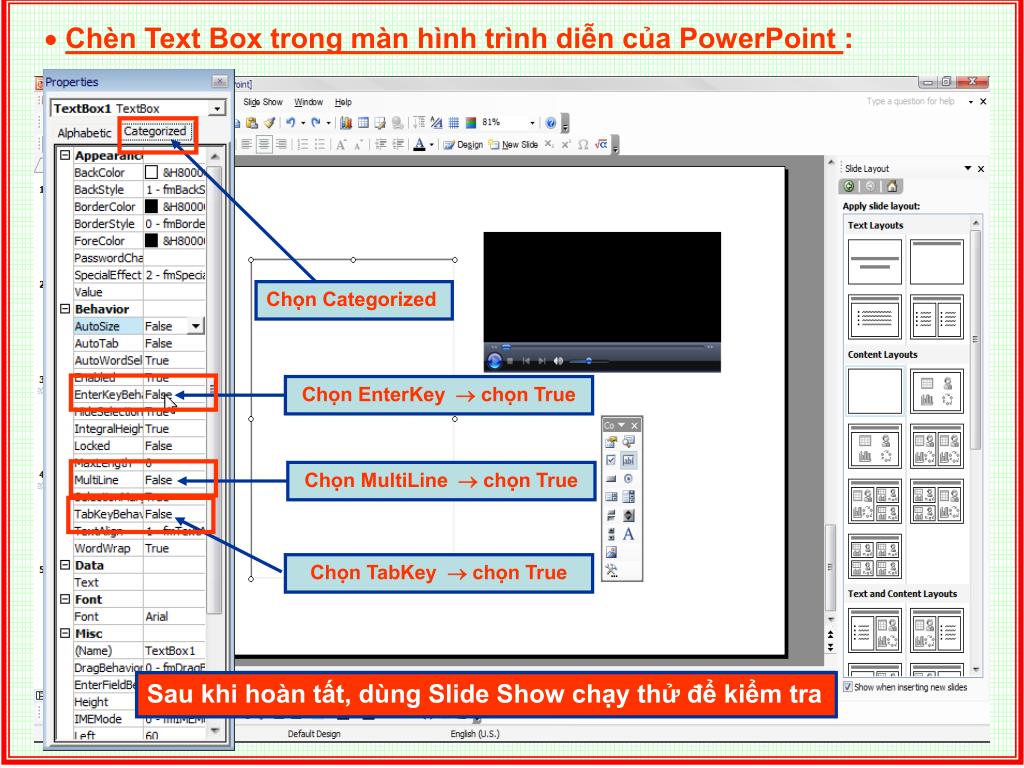The height and width of the screenshot is (768, 1024).
Task: Click the Paste icon in the toolbar
Action: 252,123
